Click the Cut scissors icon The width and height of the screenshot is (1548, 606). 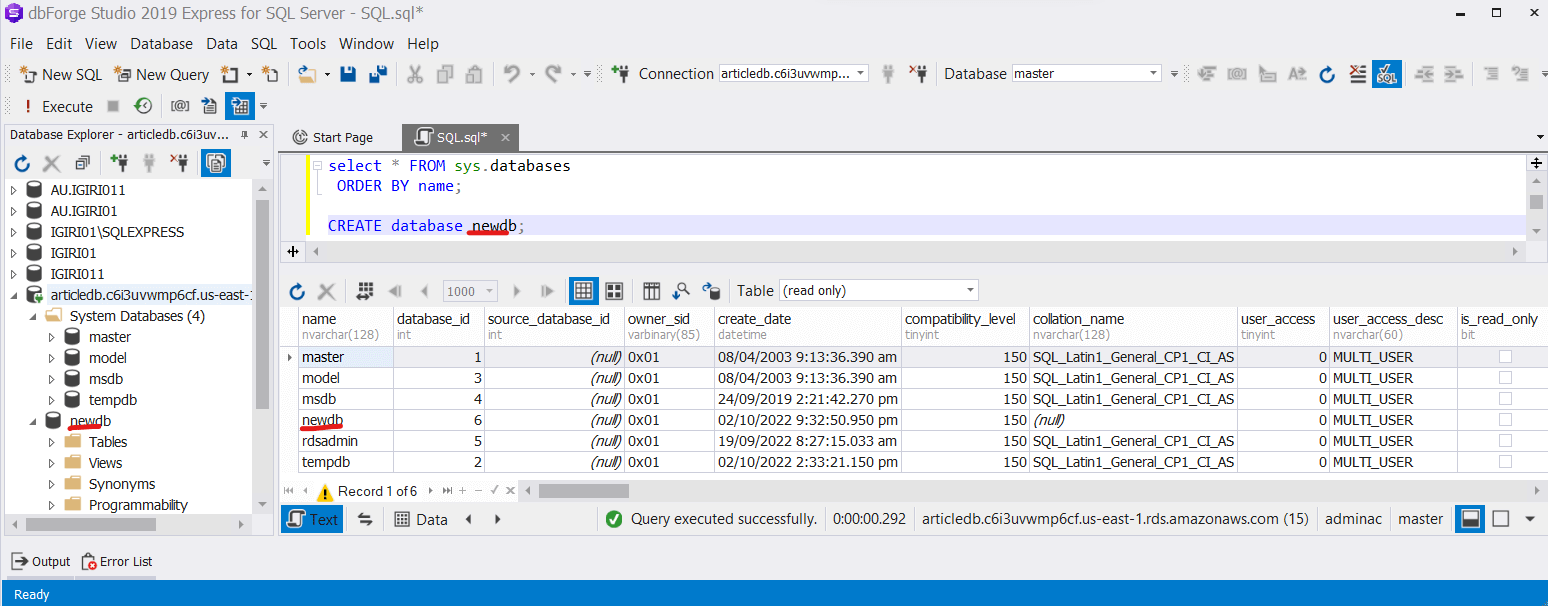point(414,74)
